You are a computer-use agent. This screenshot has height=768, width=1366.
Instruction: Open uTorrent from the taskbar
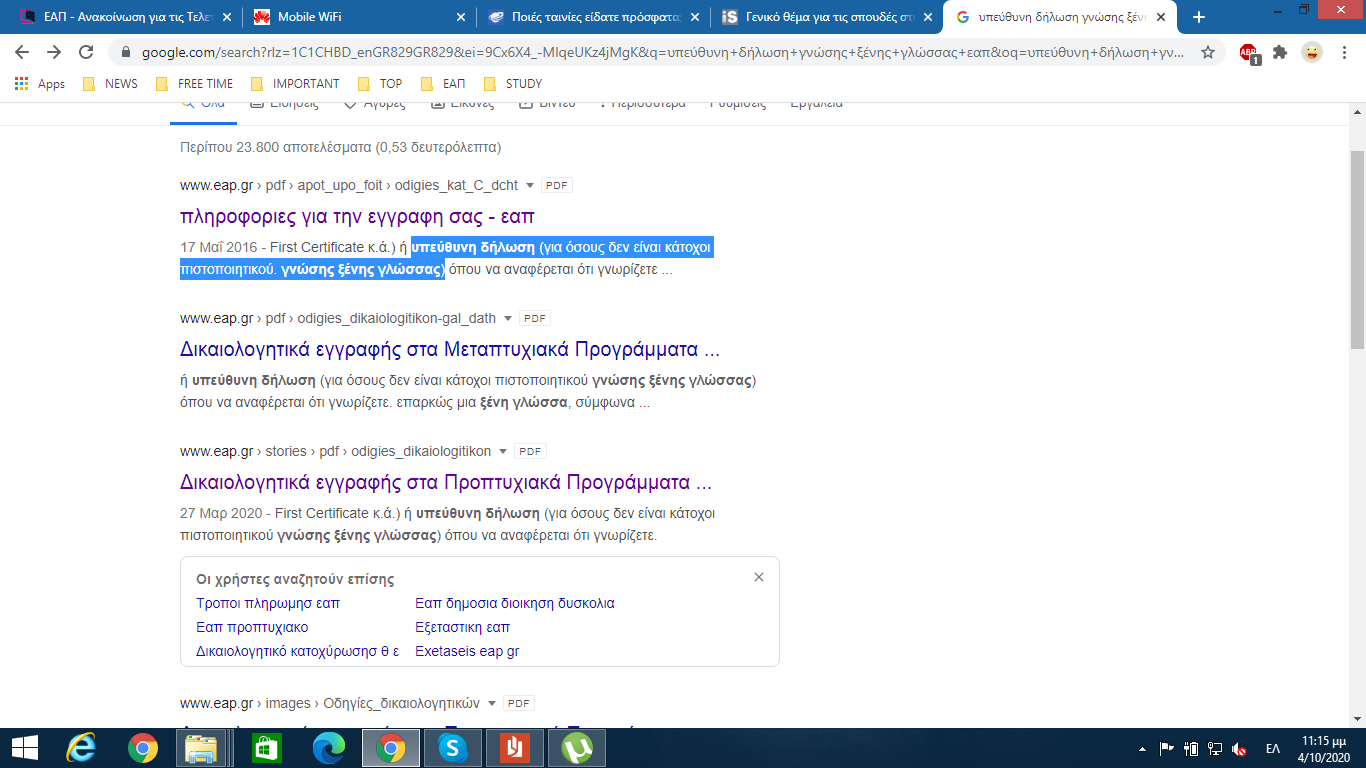pyautogui.click(x=577, y=748)
